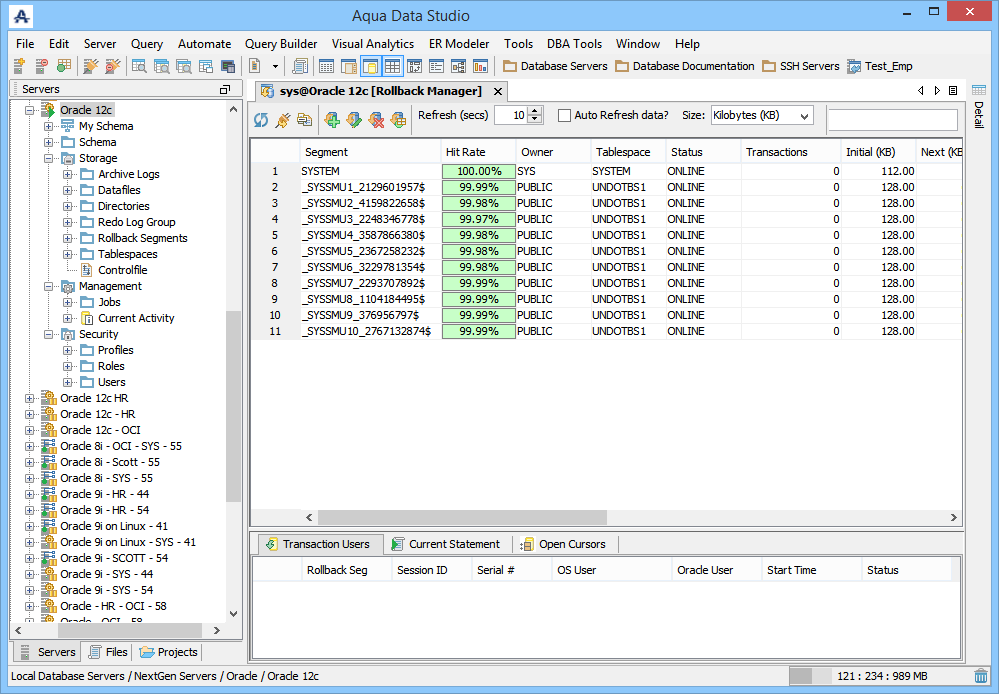Open the Query Builder menu

pos(281,44)
